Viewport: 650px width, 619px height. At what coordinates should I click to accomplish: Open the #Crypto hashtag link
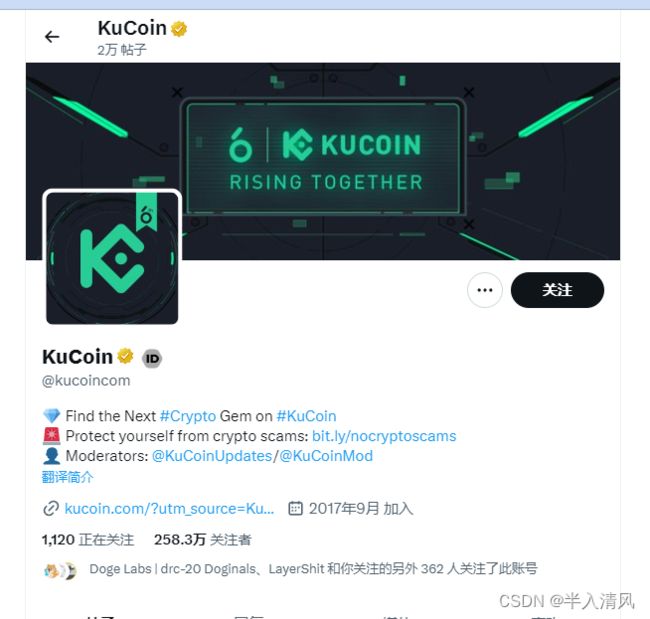(x=188, y=416)
